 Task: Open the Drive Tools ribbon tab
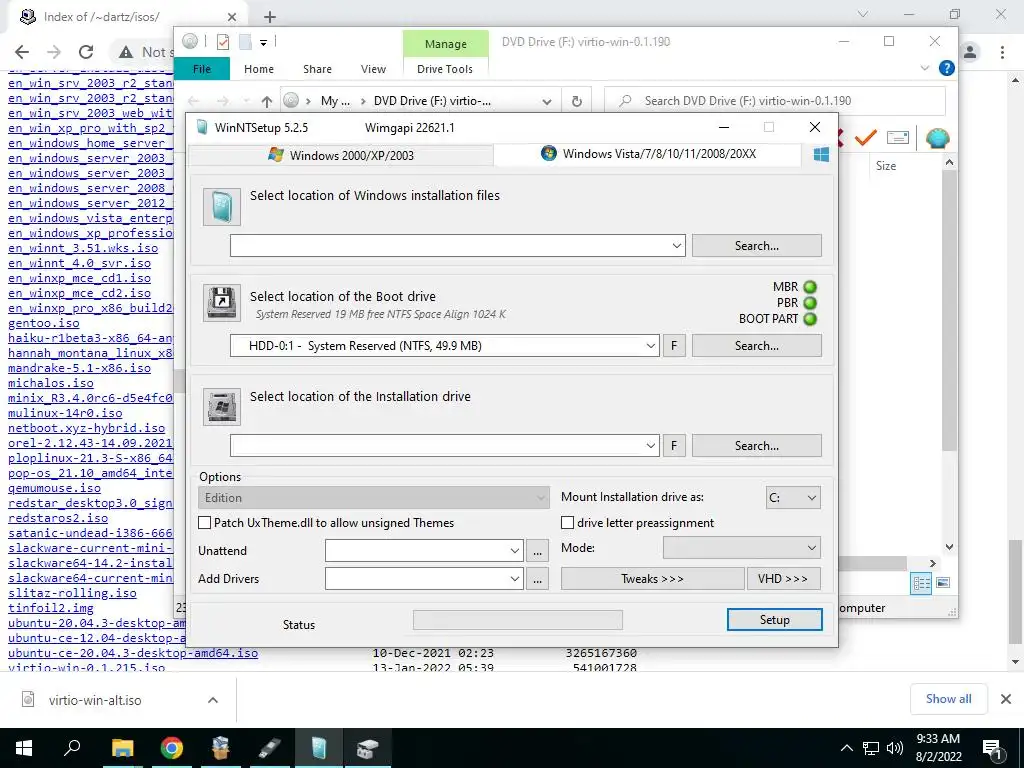[x=445, y=69]
